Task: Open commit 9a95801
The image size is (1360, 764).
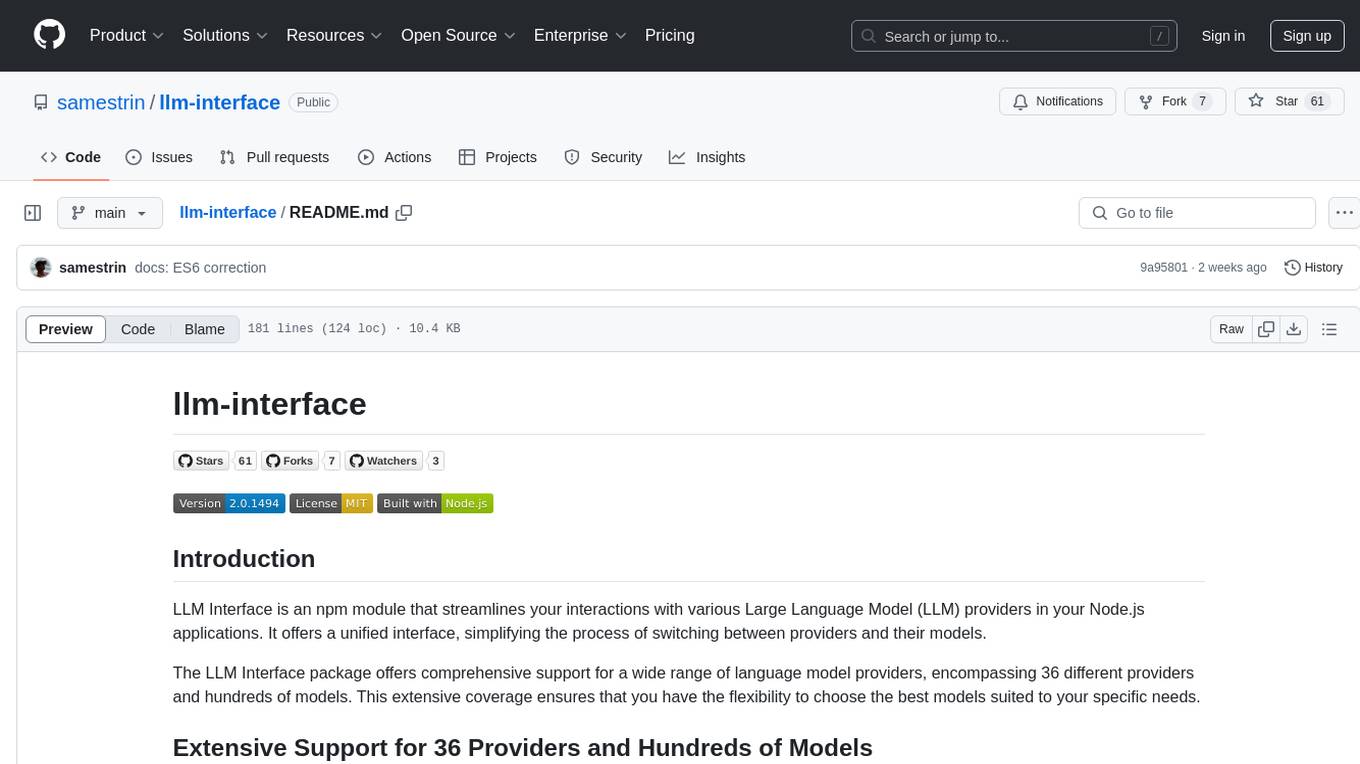Action: click(x=1164, y=268)
